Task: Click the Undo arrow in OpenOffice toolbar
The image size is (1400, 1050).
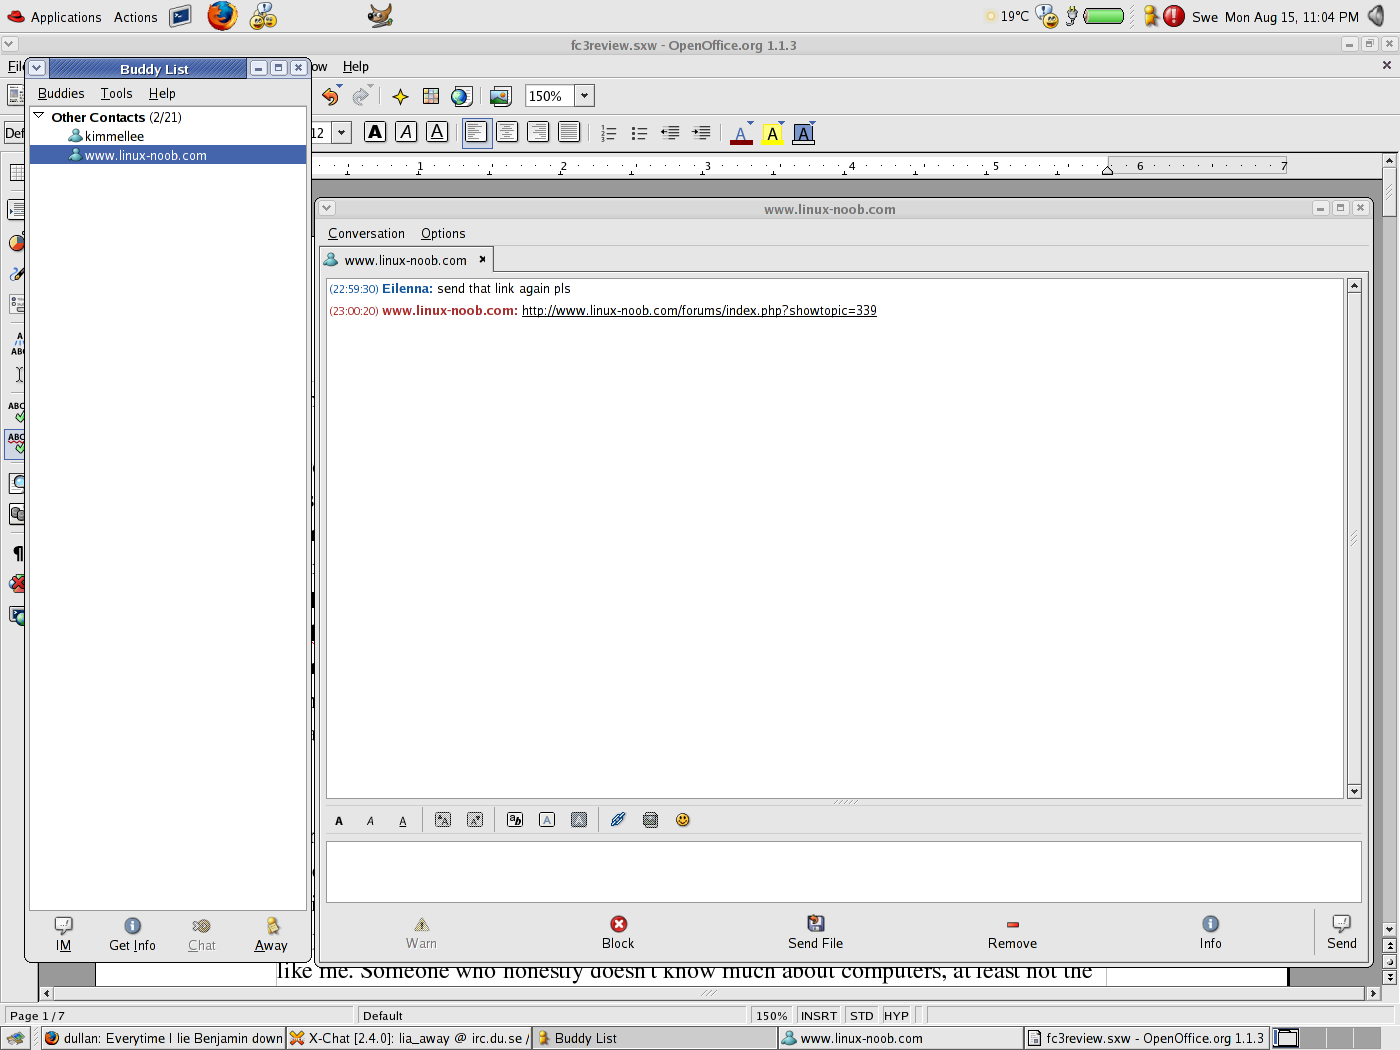Action: (x=330, y=96)
